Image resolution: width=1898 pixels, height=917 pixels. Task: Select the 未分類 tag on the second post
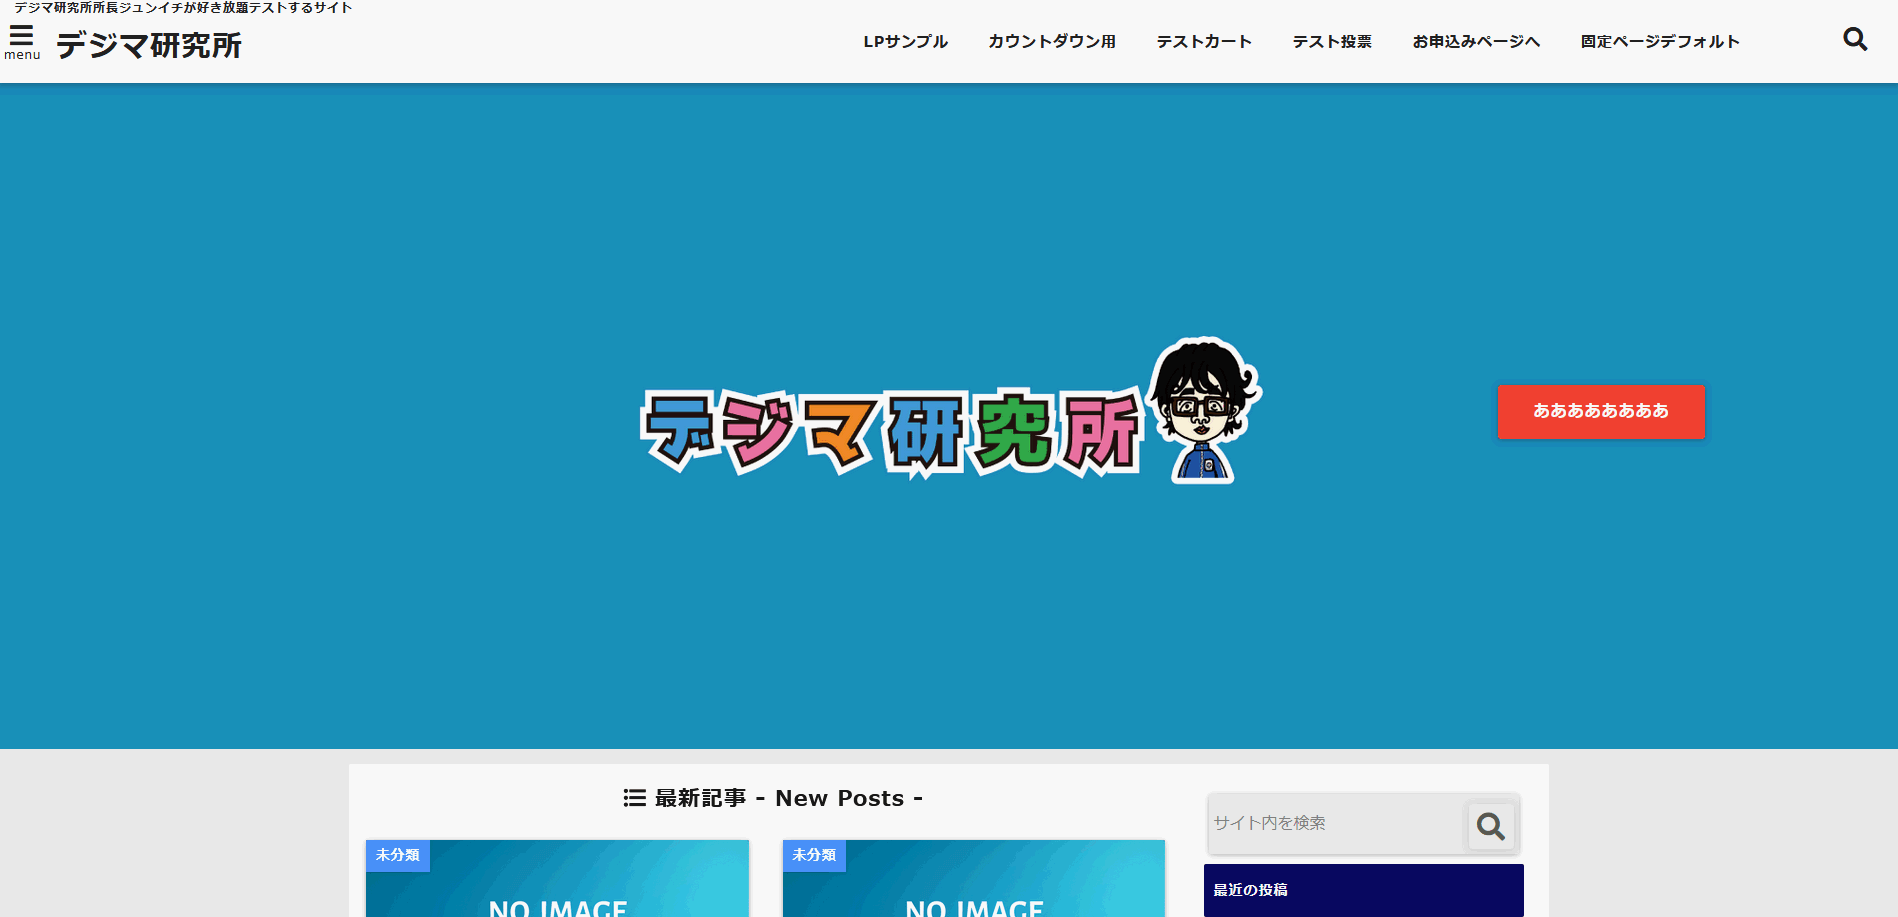[814, 855]
